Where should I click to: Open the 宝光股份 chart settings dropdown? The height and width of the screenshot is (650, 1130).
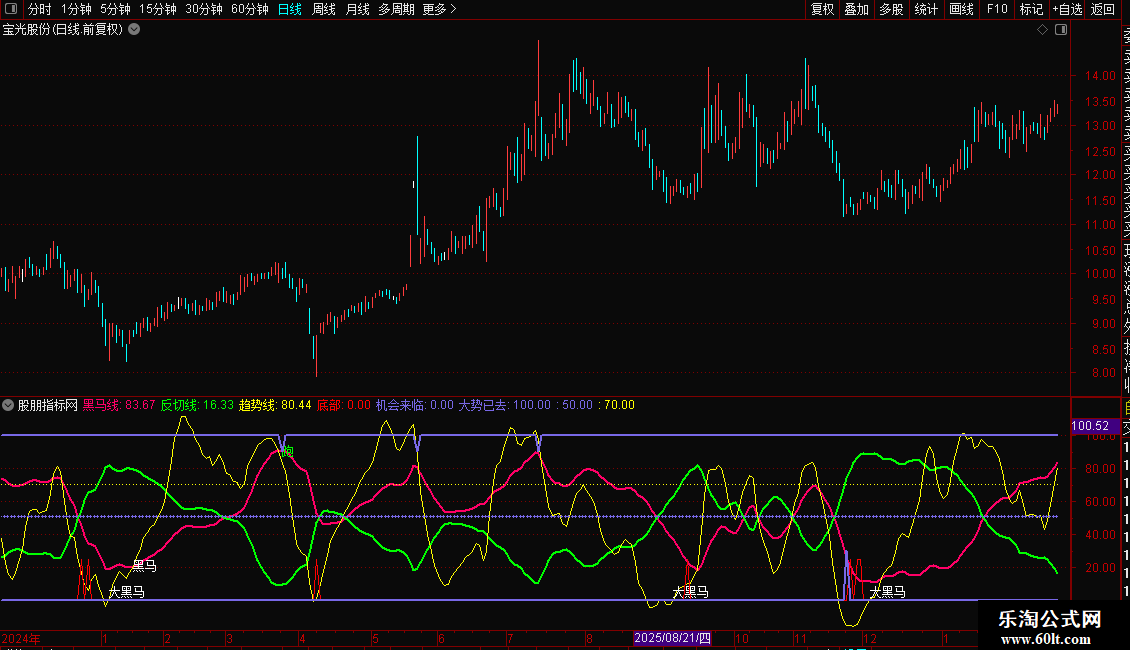(134, 30)
